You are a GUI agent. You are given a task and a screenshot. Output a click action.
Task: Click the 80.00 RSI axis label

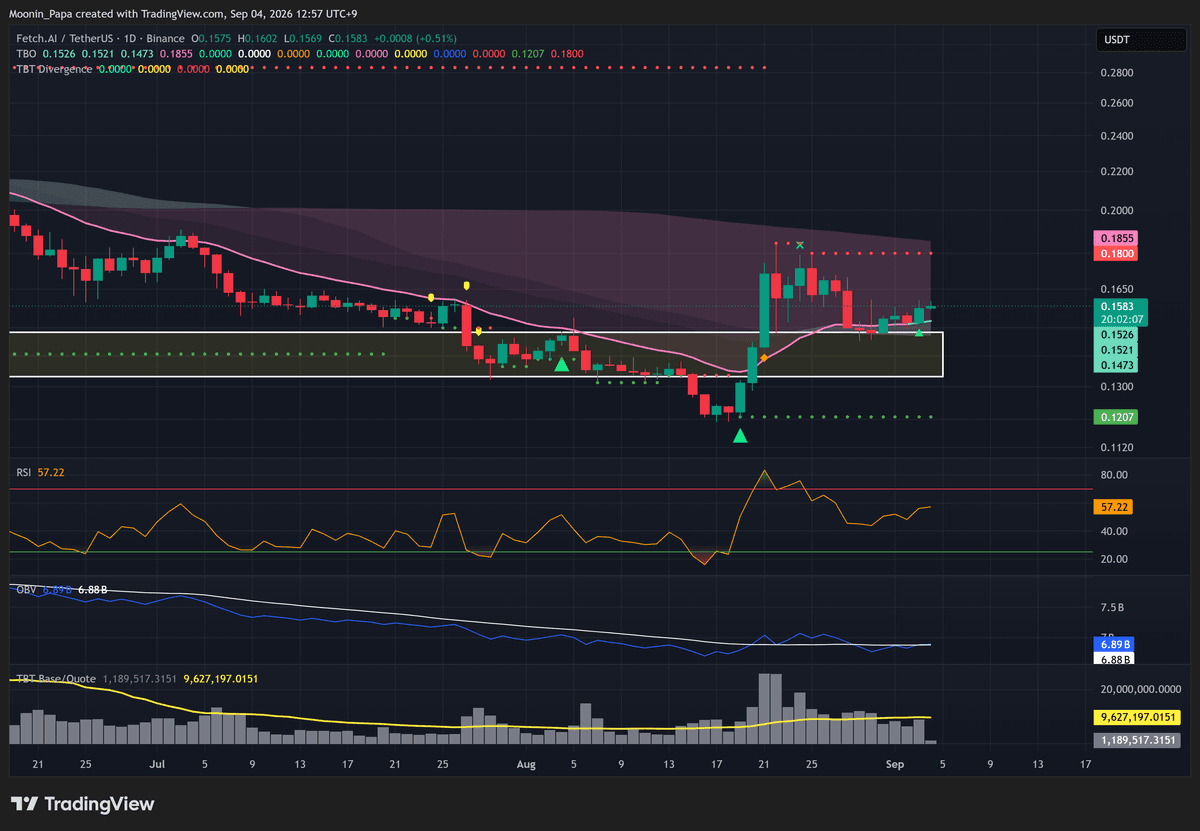click(x=1114, y=475)
